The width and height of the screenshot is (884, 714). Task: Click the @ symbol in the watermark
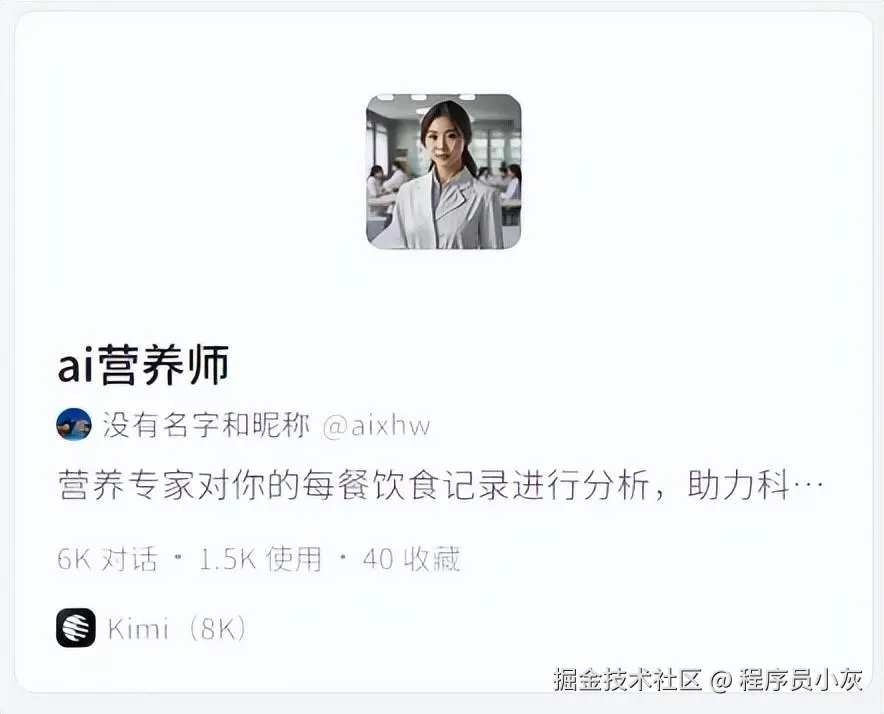[x=721, y=681]
